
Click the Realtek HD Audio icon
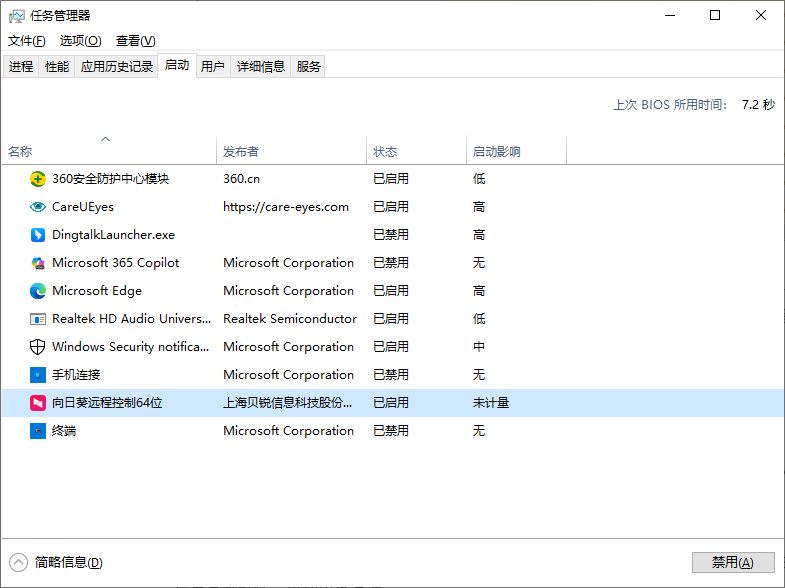tap(38, 319)
